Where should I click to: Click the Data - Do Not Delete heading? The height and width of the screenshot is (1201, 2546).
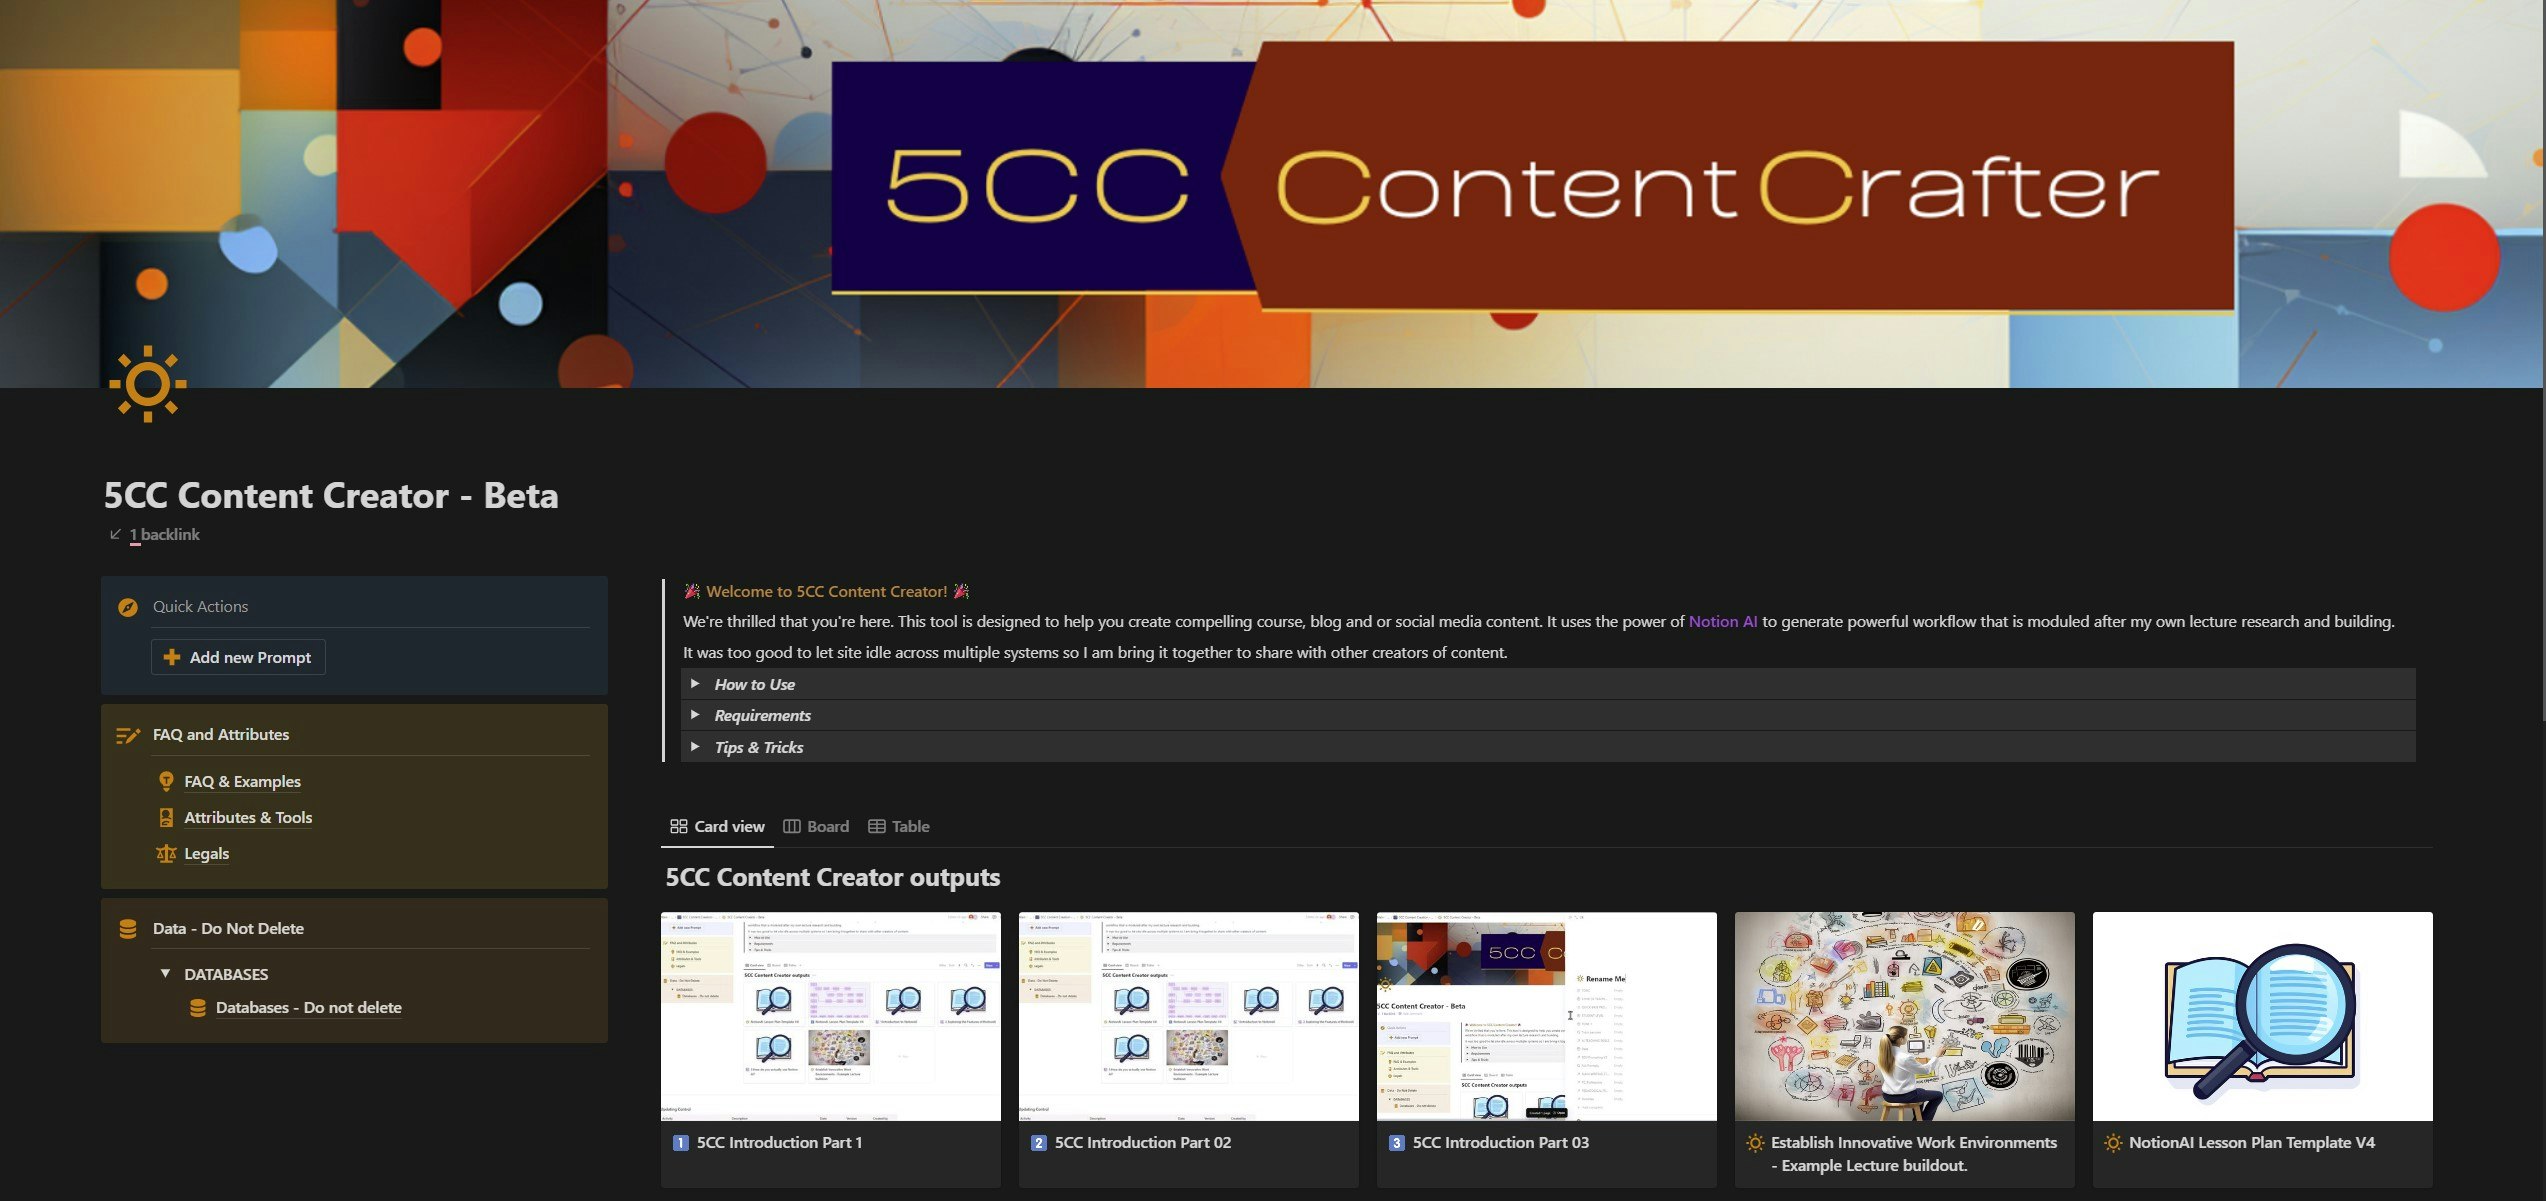tap(228, 929)
